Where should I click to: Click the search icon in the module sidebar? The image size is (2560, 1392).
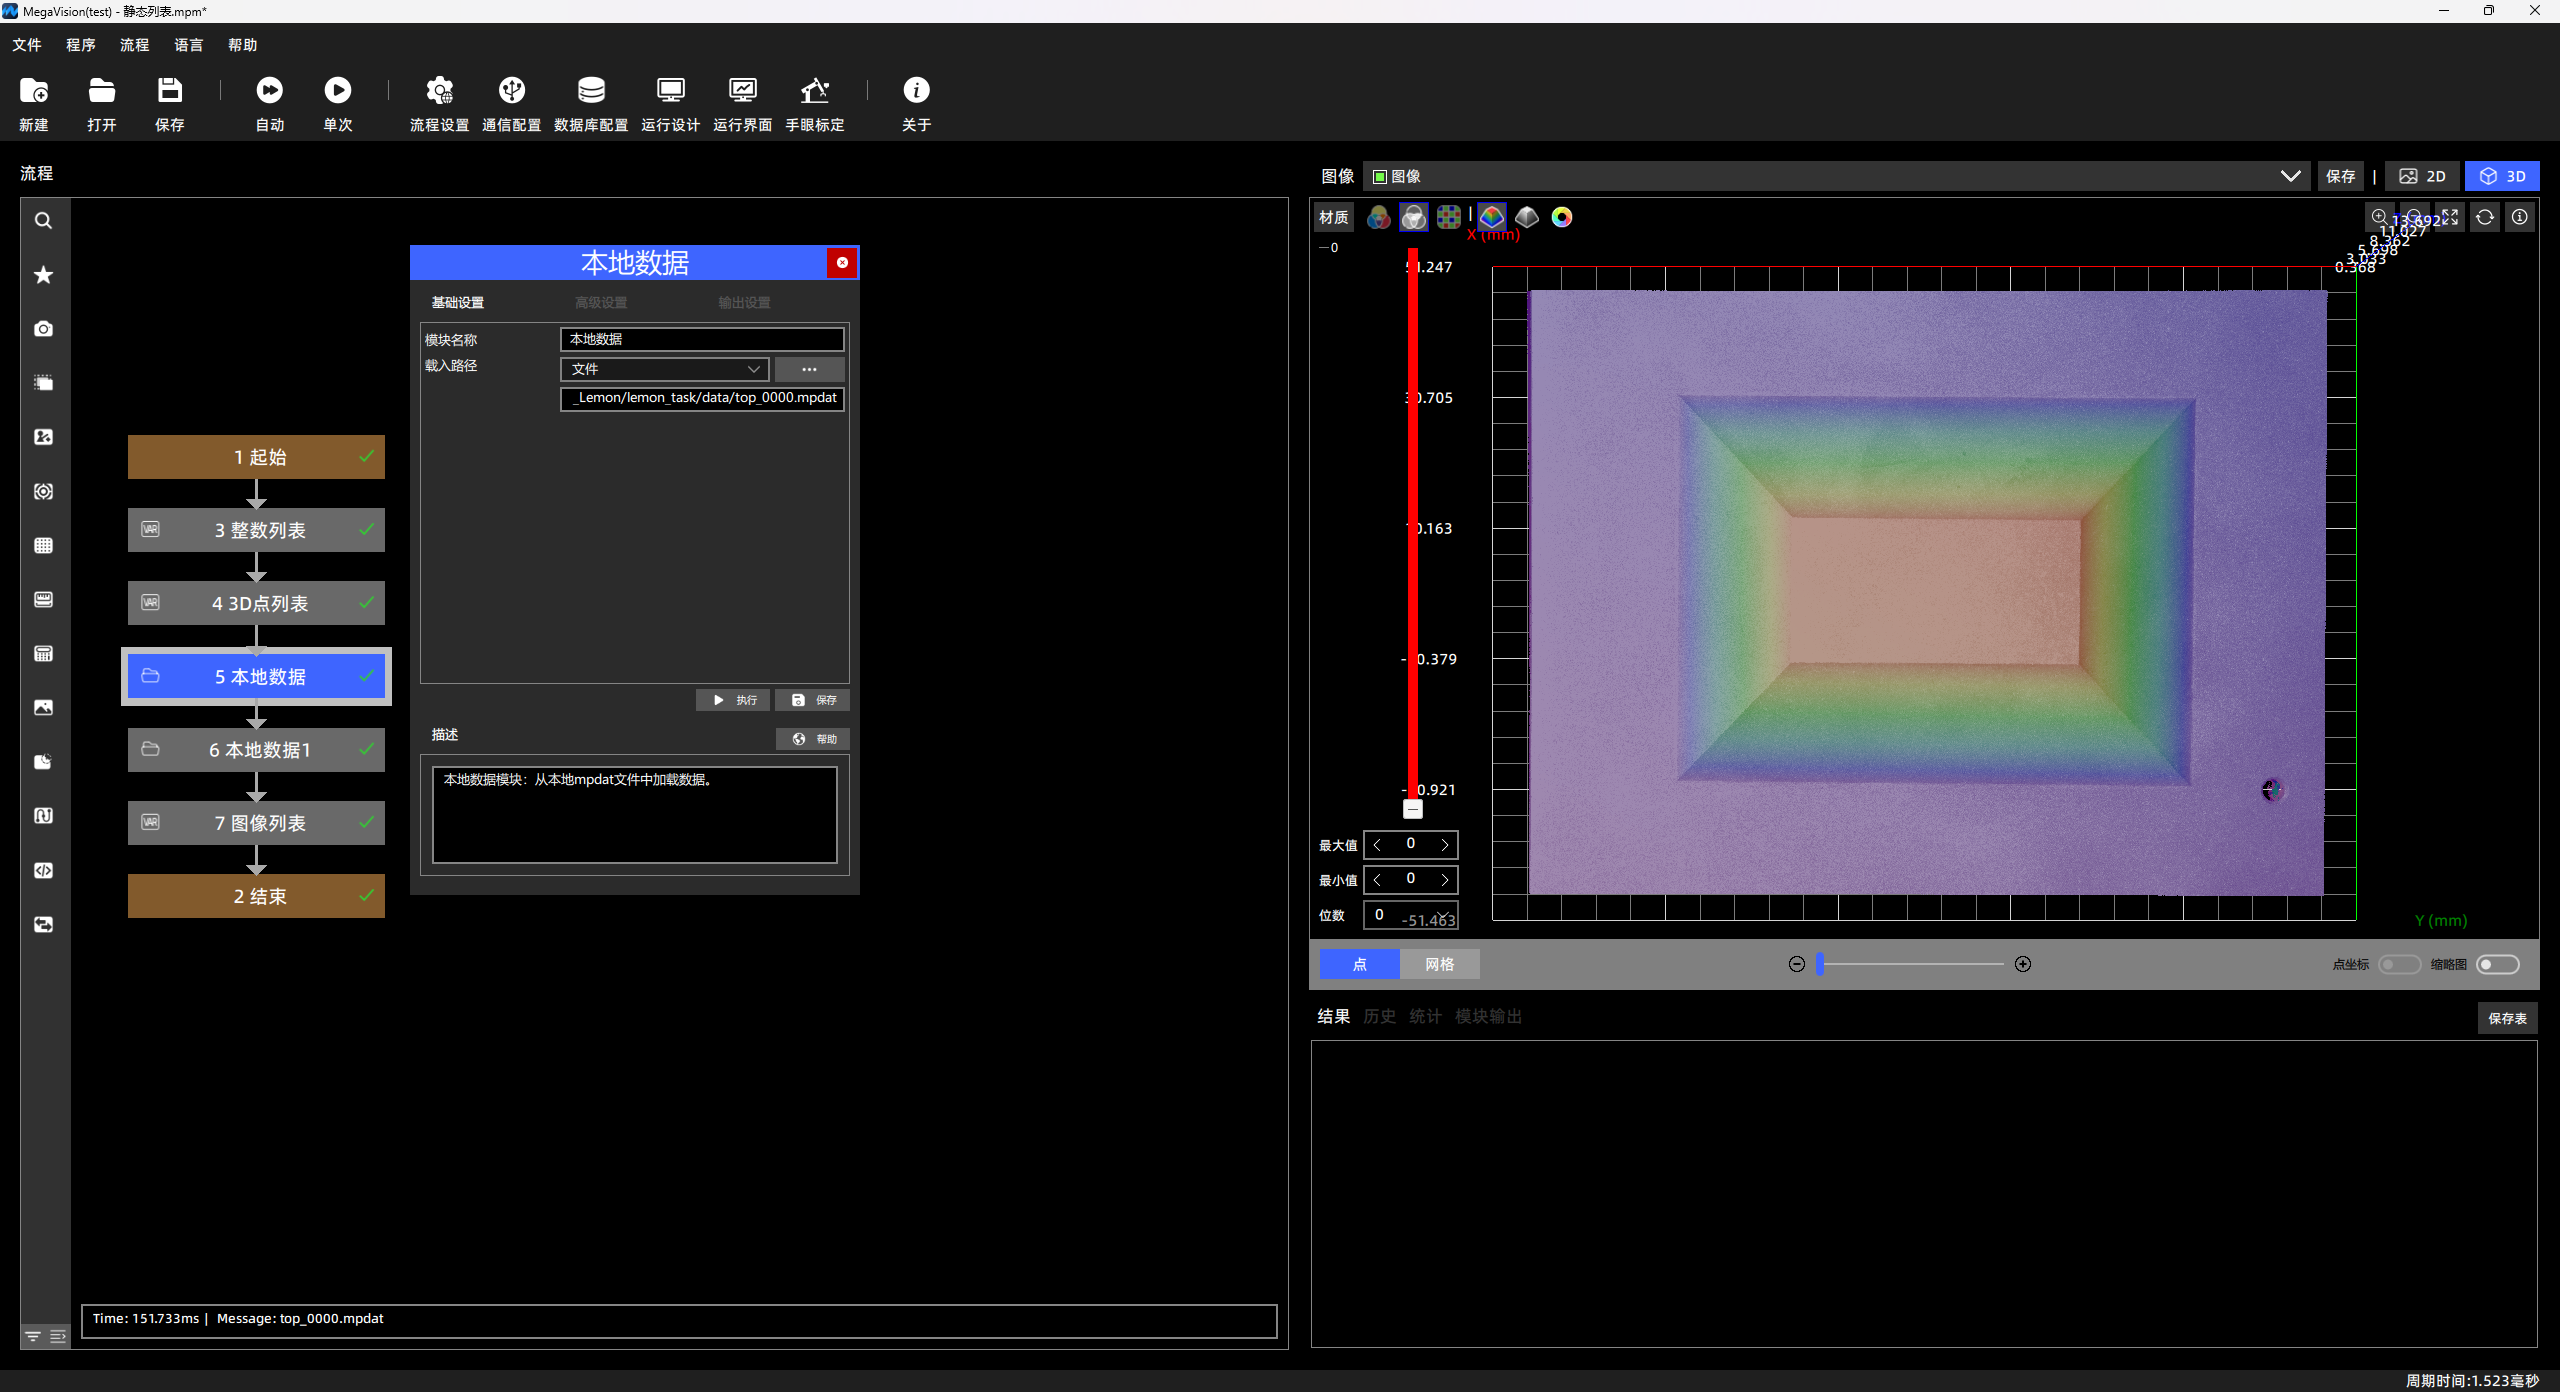point(44,221)
